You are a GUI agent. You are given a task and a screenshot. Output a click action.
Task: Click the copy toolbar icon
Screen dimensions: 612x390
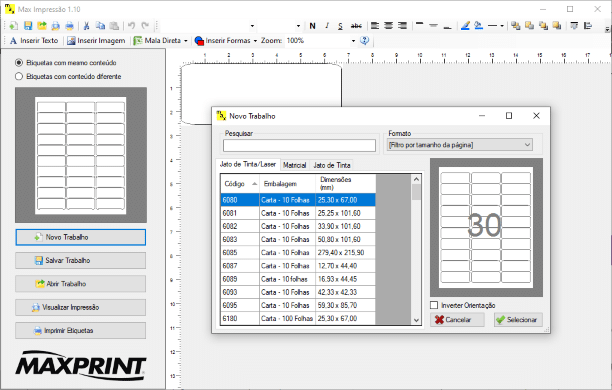[100, 26]
